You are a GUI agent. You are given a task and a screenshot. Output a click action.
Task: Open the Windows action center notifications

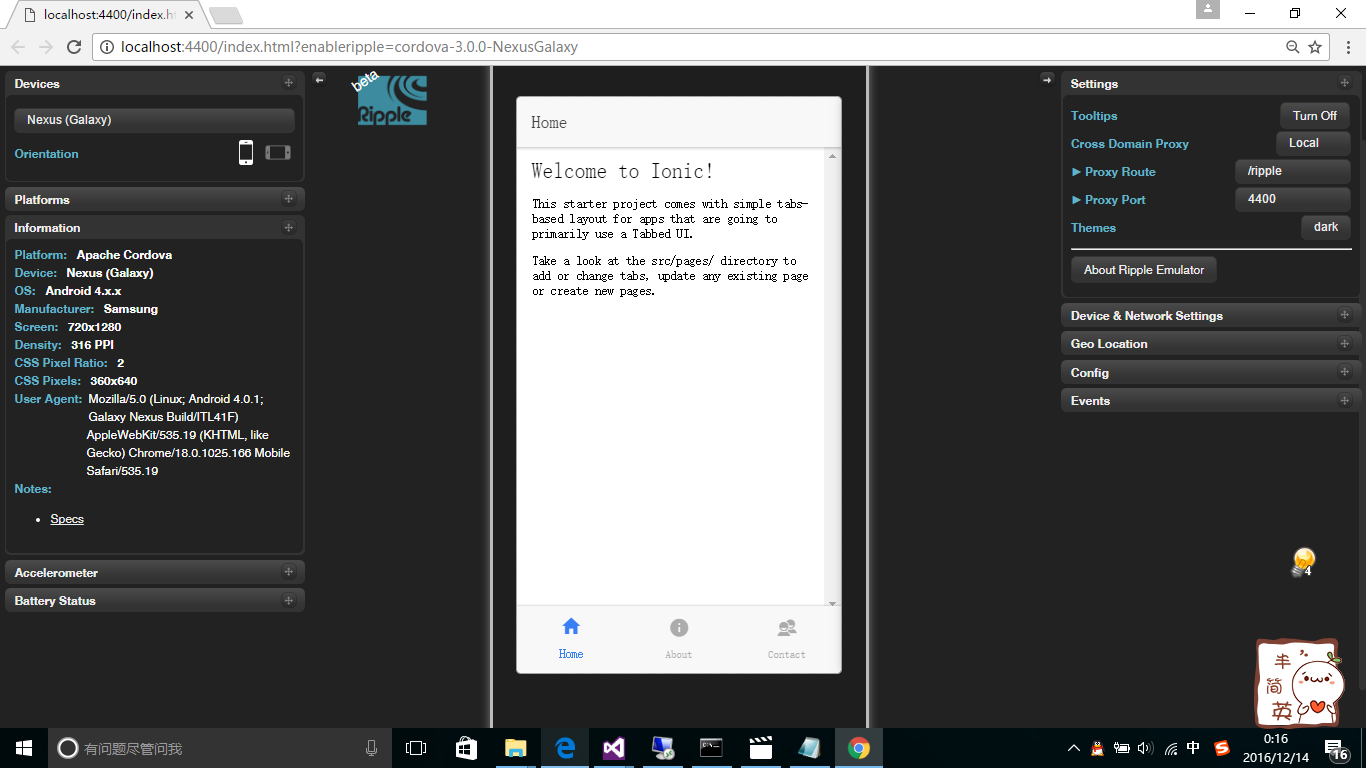(x=1336, y=749)
